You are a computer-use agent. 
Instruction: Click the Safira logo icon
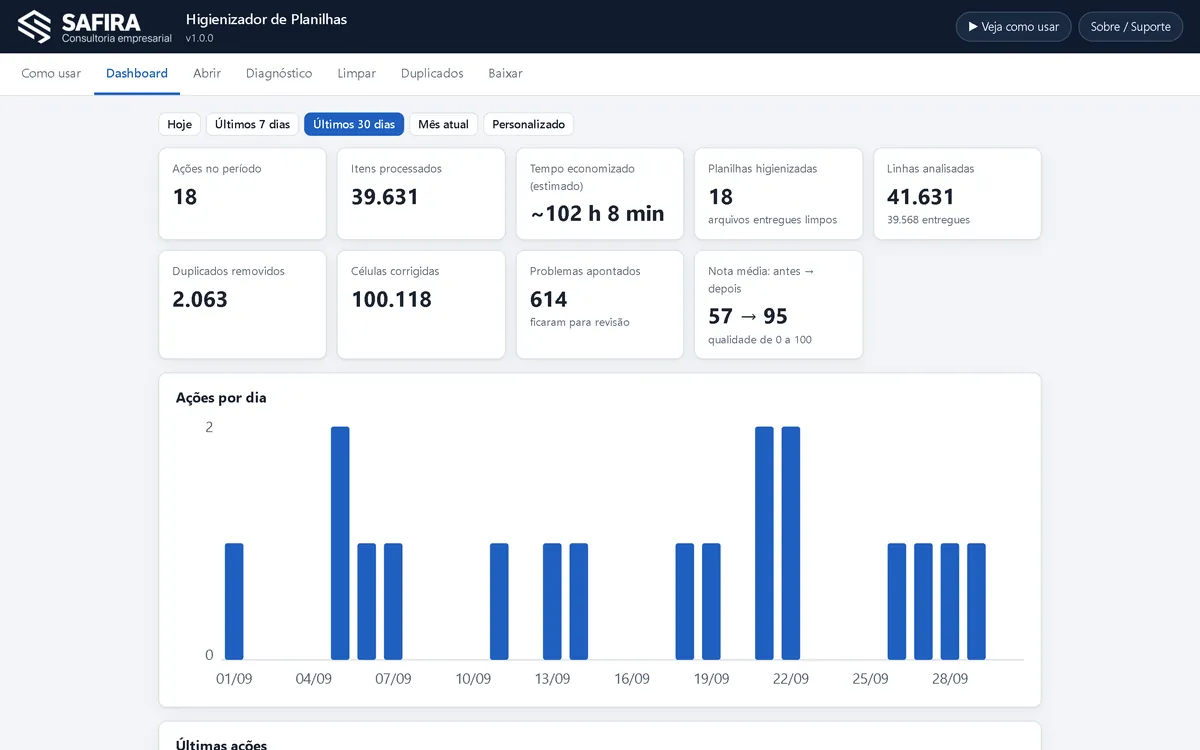tap(34, 27)
